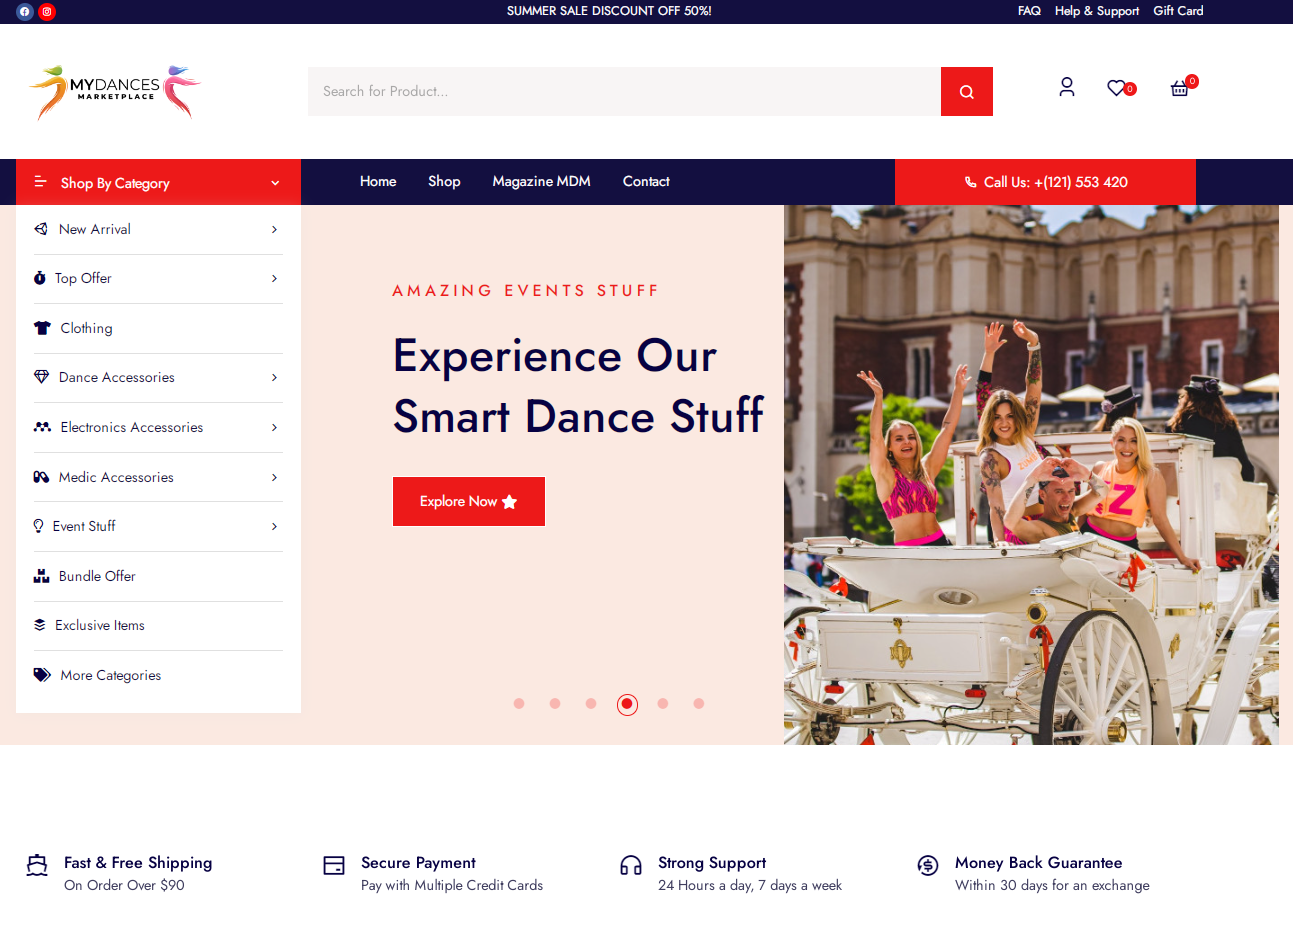Screen dimensions: 1293x943
Task: Focus the Search for Product field
Action: (624, 92)
